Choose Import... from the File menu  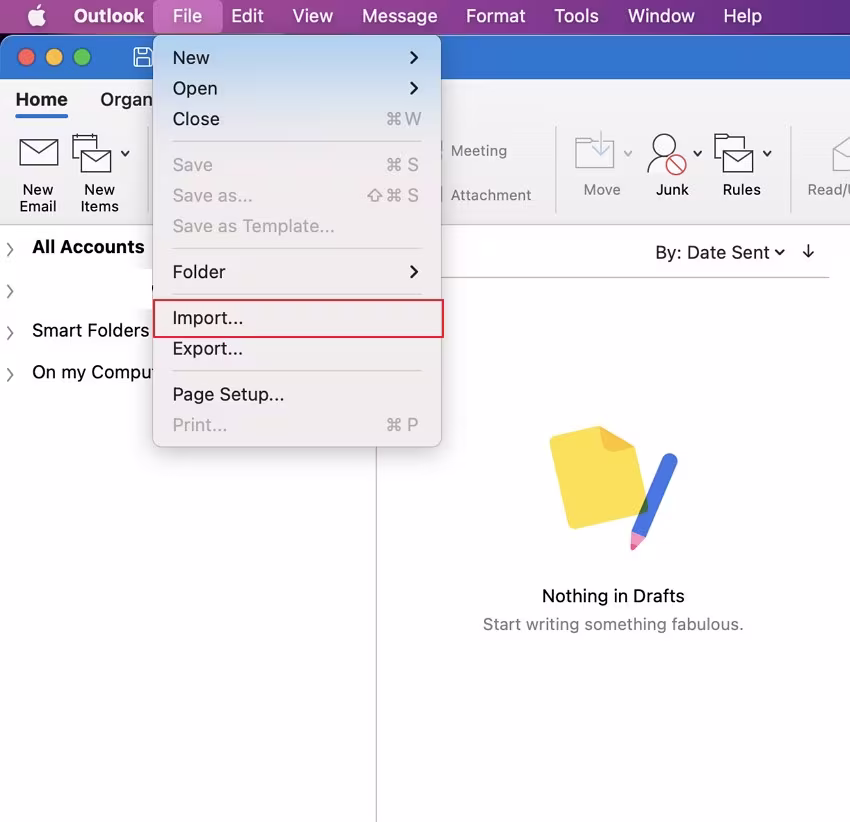(298, 318)
